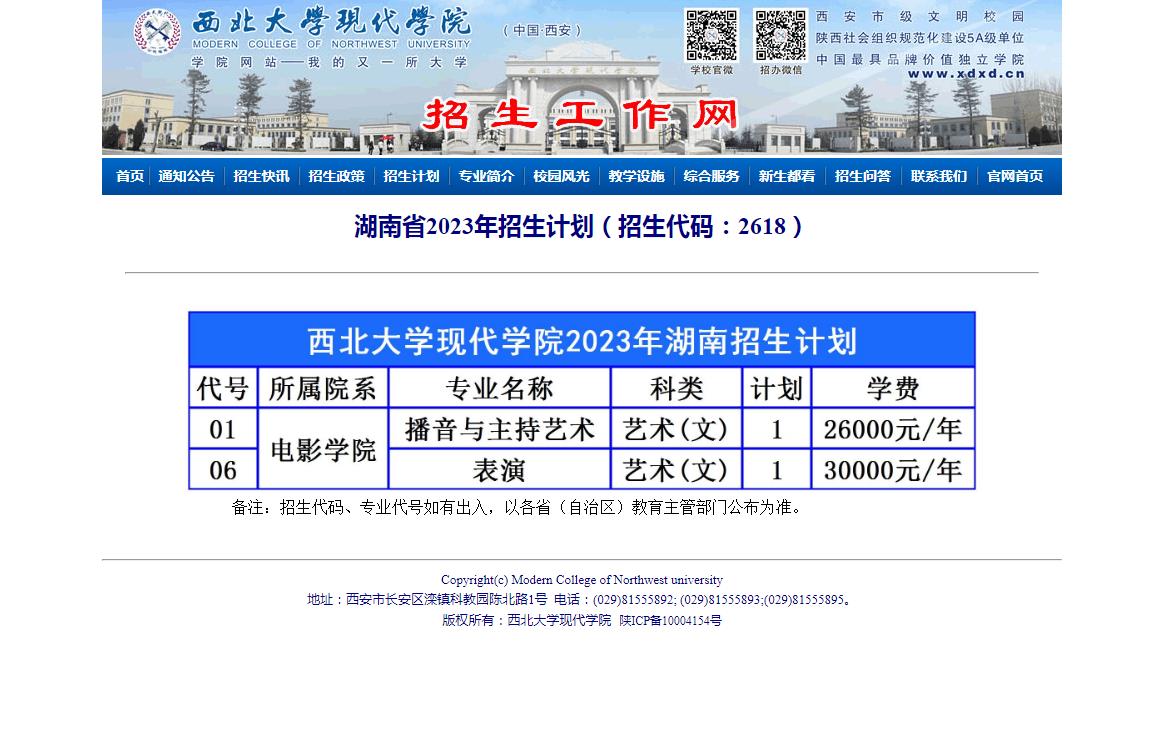Viewport: 1150px width, 750px height.
Task: Select the code cell 06
Action: [223, 469]
